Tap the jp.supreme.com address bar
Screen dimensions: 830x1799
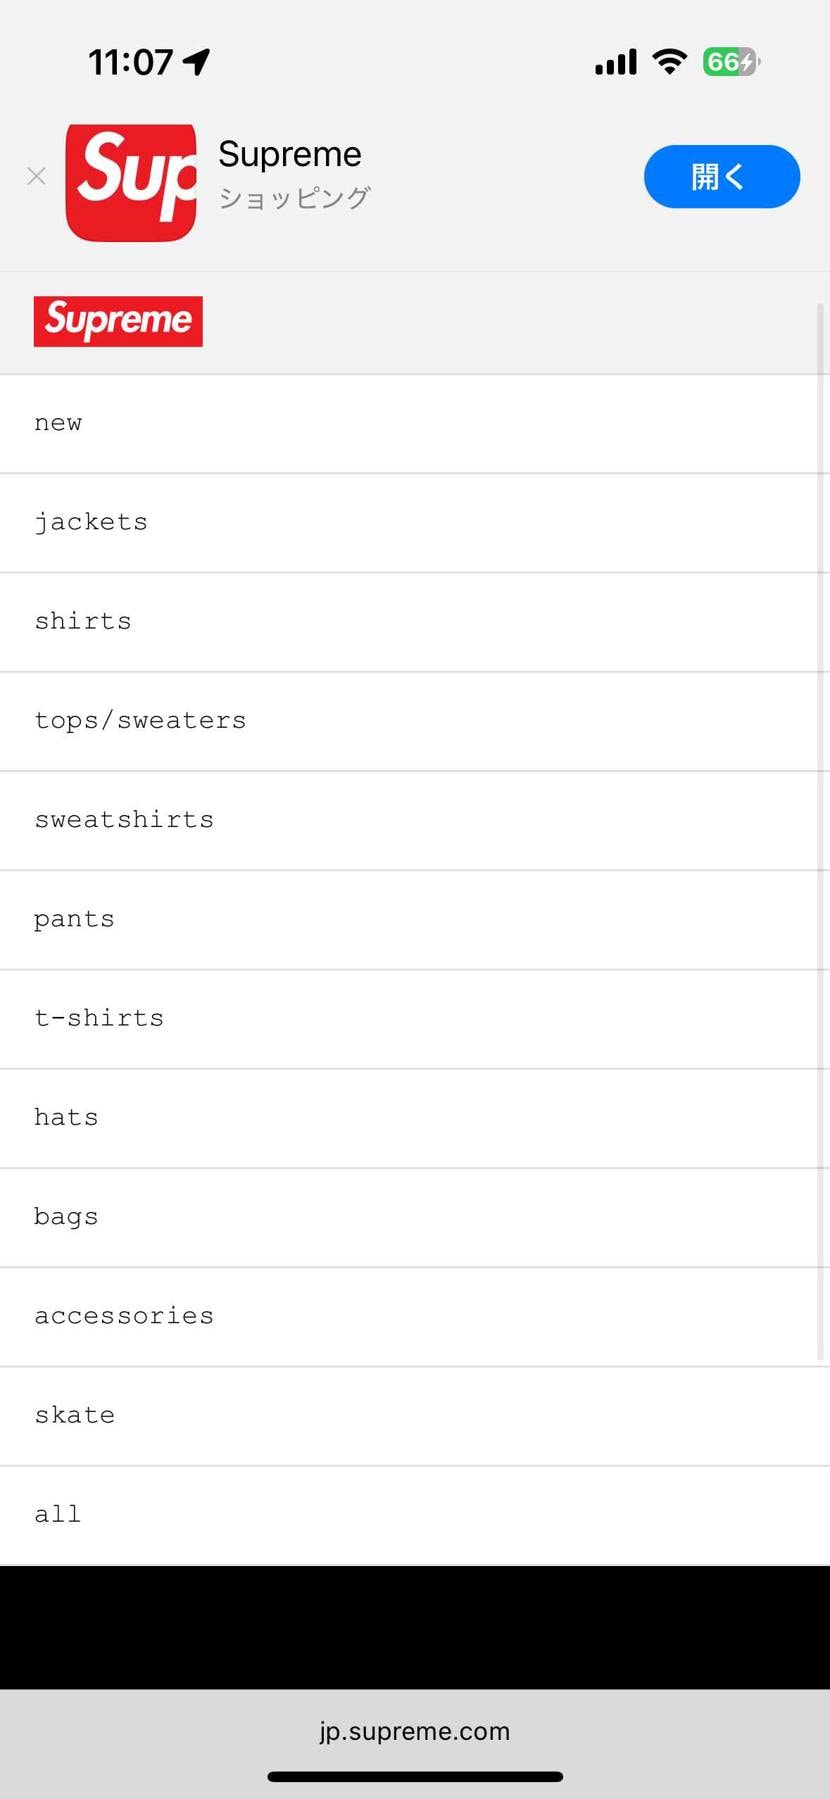(415, 1731)
